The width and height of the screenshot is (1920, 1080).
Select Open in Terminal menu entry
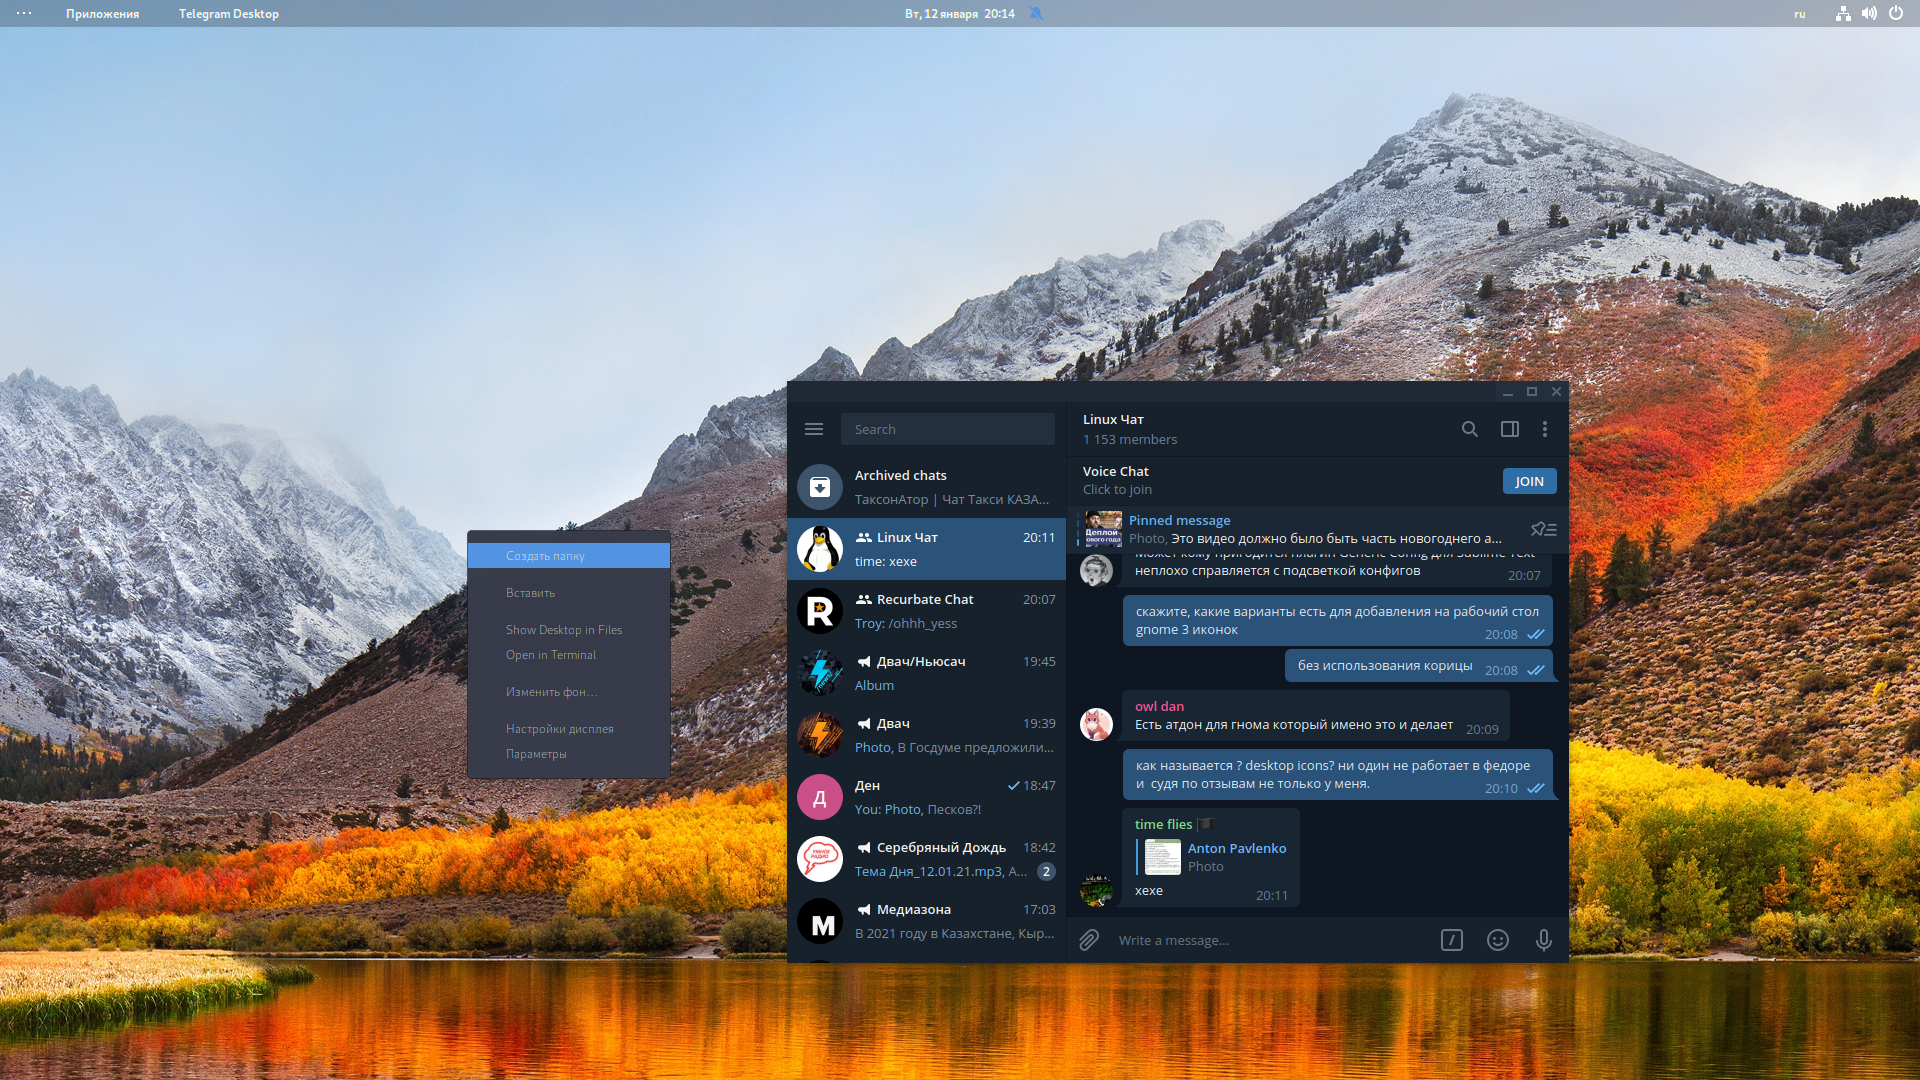pos(569,655)
